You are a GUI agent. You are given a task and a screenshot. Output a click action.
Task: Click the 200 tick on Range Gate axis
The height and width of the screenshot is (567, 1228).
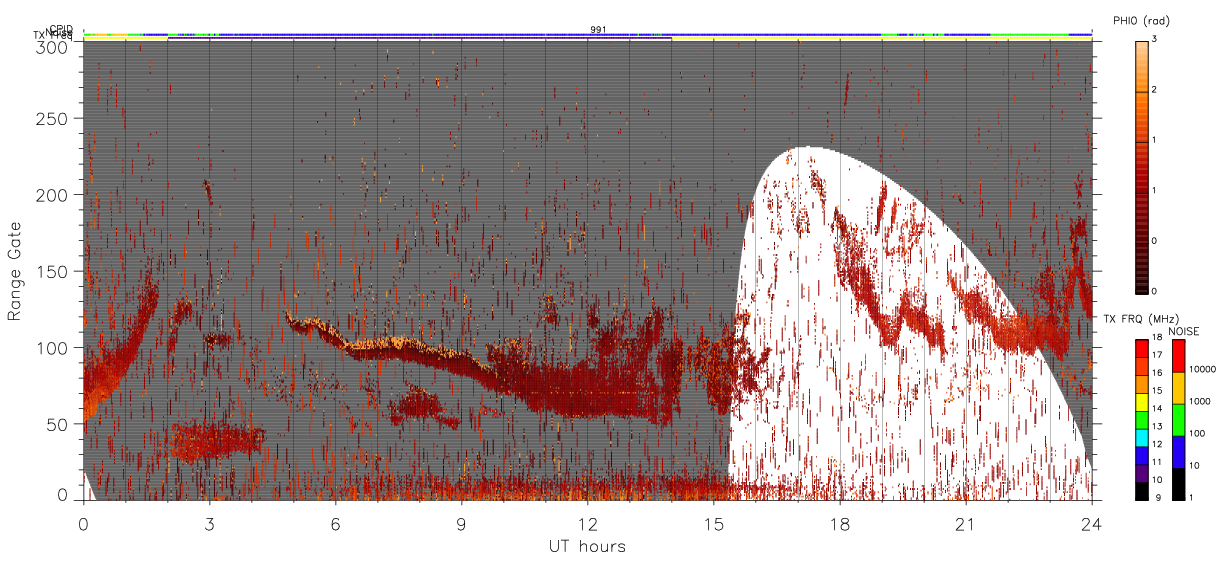pos(52,195)
